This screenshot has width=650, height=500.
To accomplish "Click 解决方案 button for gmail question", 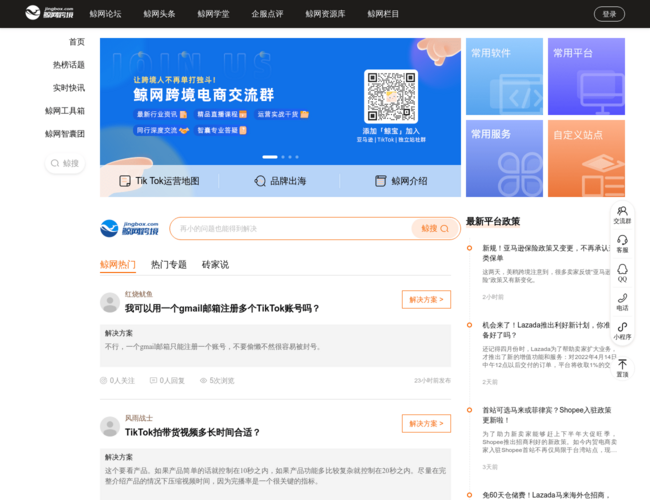I will [426, 299].
